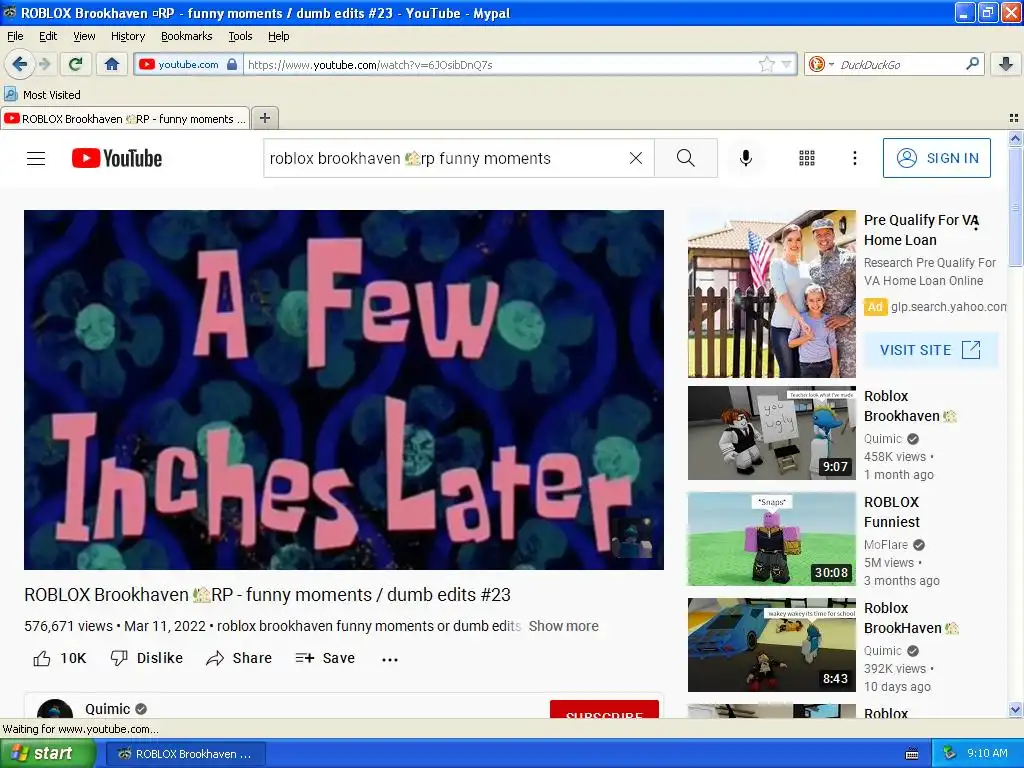Open the View menu

tap(84, 36)
